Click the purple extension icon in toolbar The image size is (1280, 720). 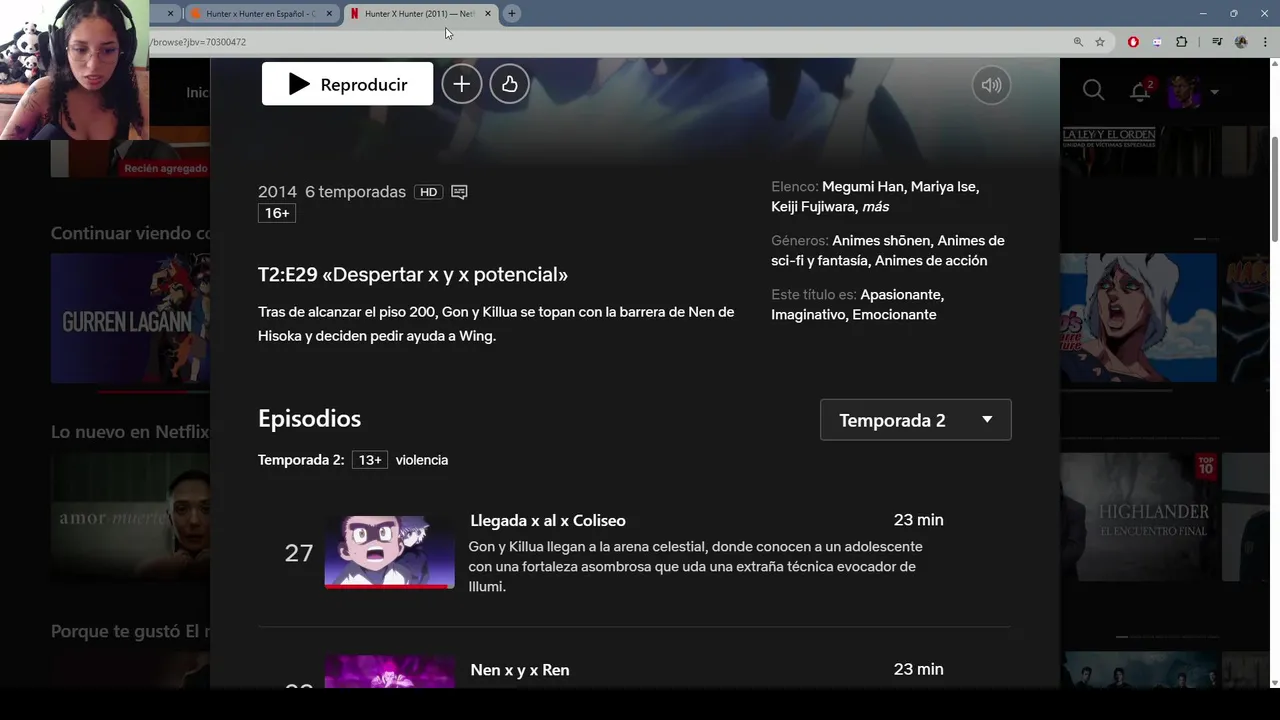1158,42
